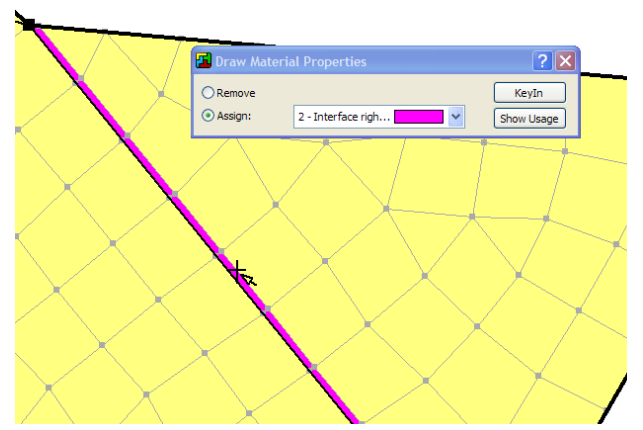The height and width of the screenshot is (430, 643).
Task: Click the '2 - Interface righ...' material text
Action: [x=344, y=117]
